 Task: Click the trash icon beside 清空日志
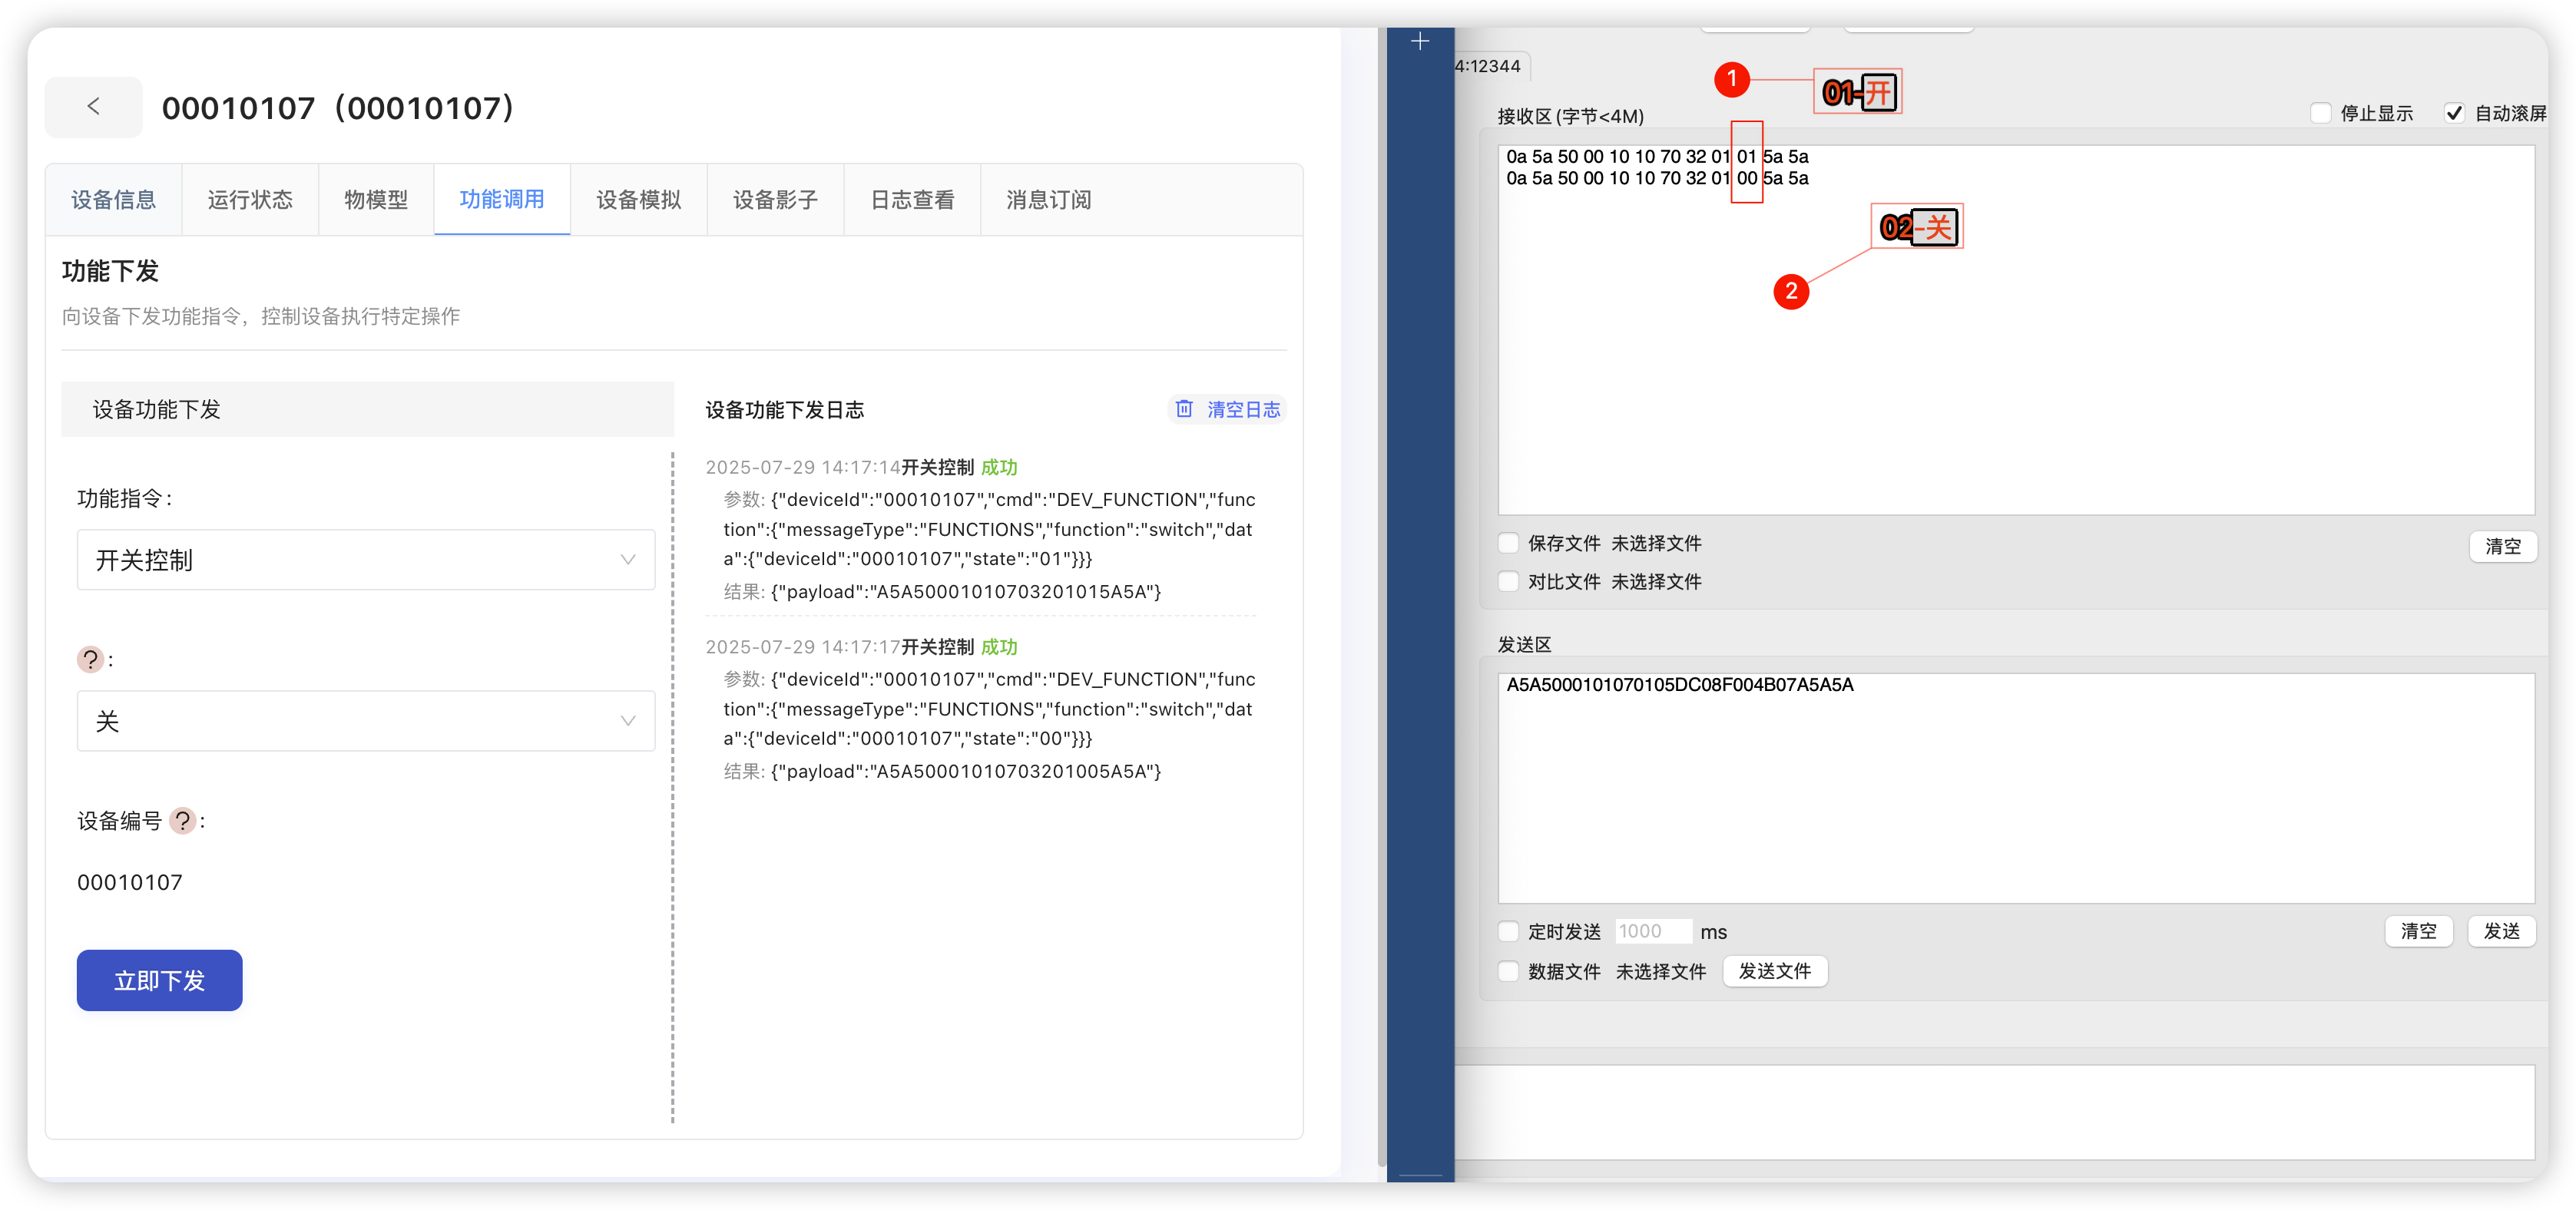click(1184, 409)
